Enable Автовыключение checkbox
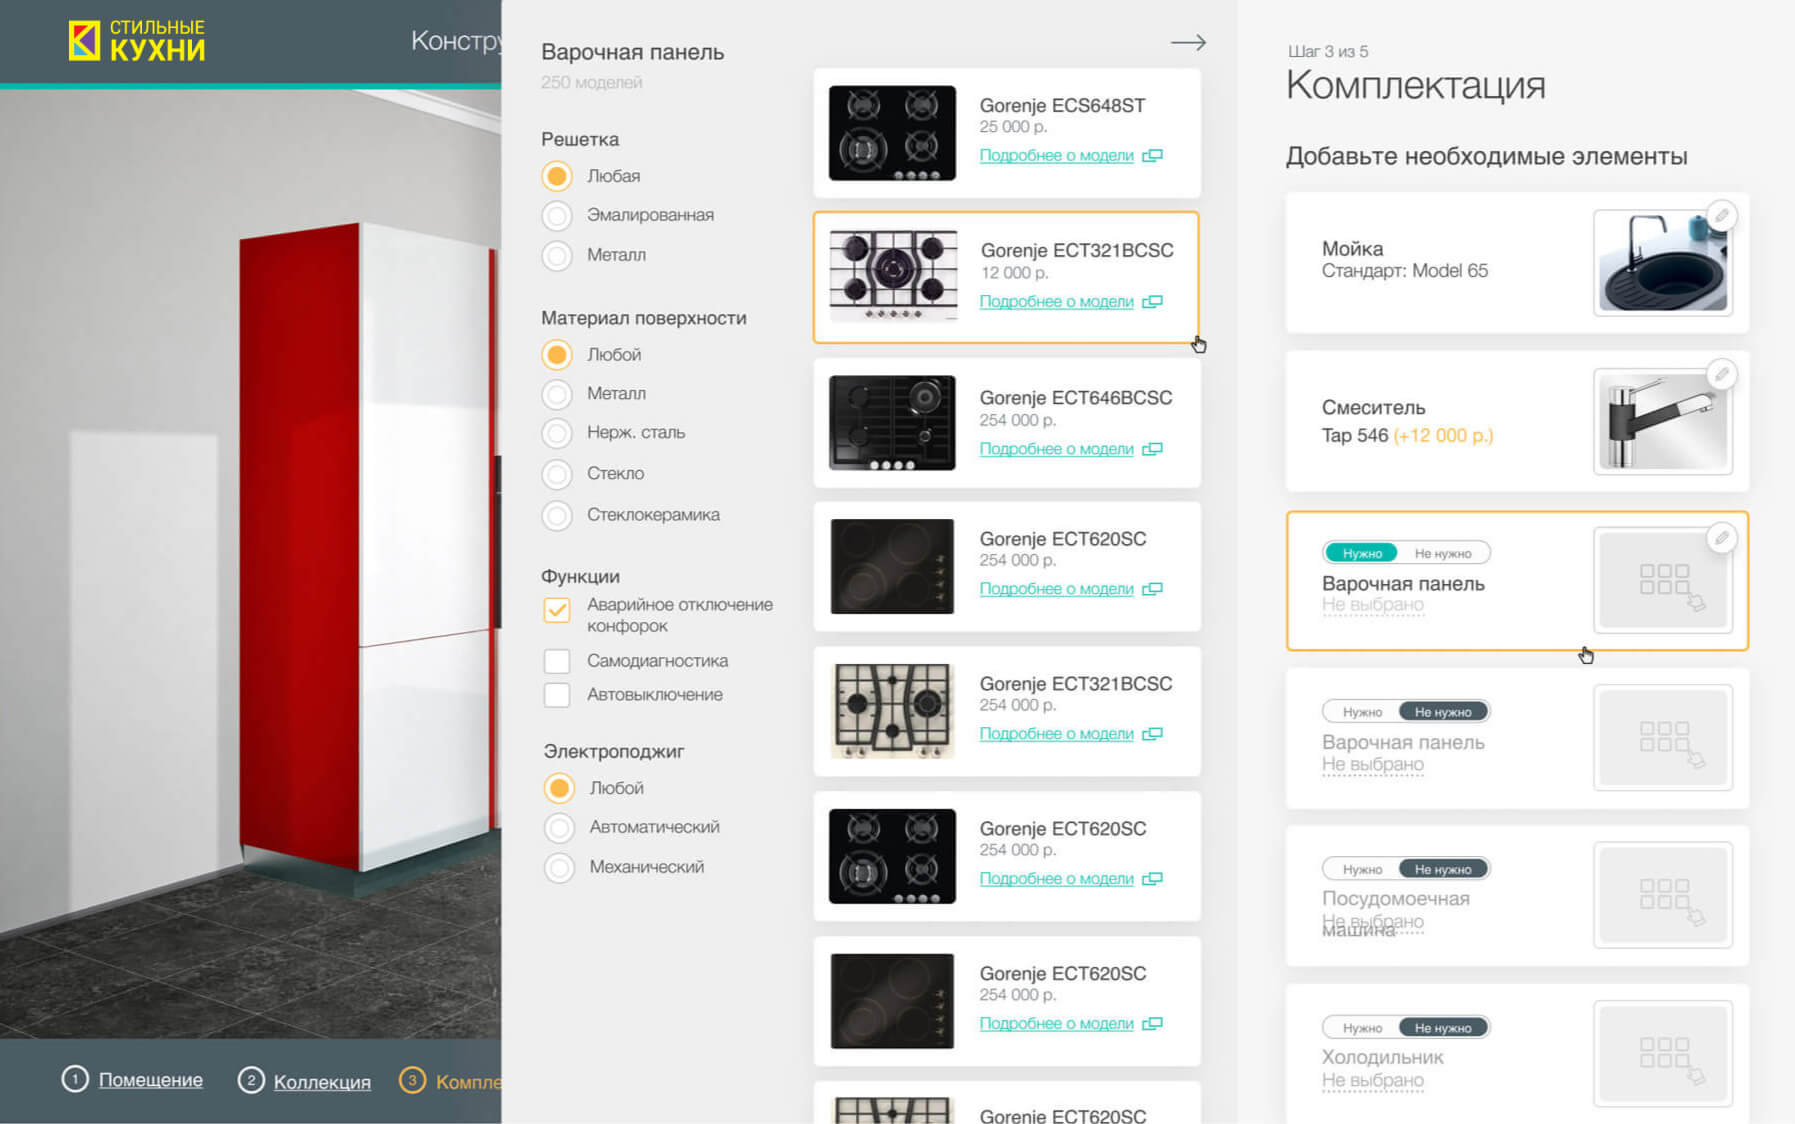Screen dimensions: 1795x1124 [557, 695]
